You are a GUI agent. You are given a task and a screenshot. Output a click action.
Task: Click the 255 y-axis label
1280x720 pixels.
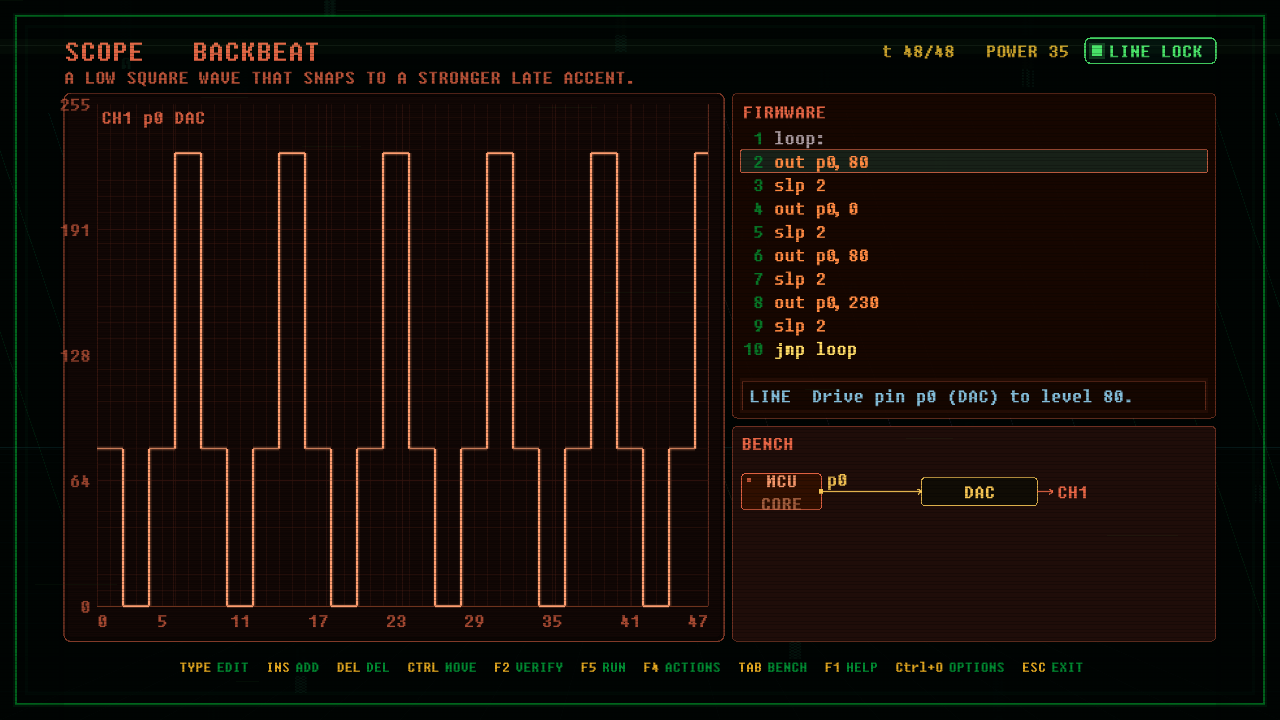[76, 105]
